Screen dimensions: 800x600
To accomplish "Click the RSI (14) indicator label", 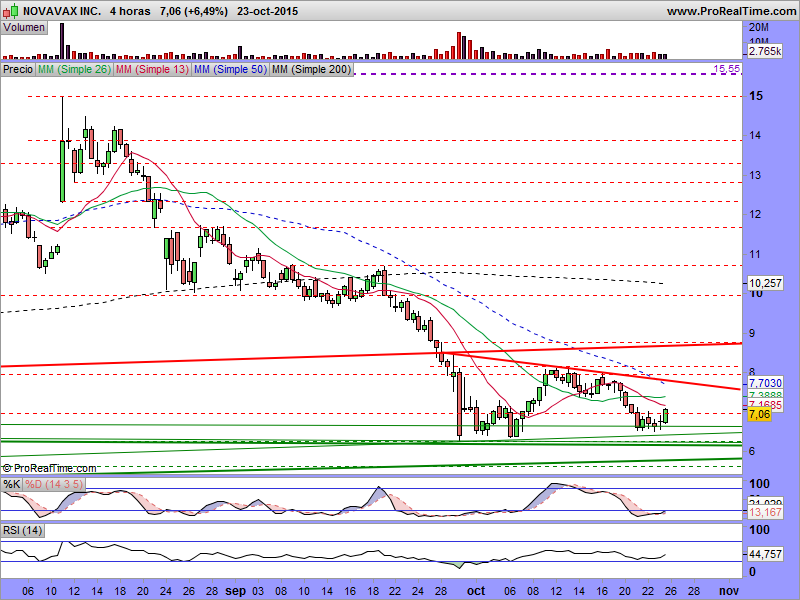I will pyautogui.click(x=22, y=531).
